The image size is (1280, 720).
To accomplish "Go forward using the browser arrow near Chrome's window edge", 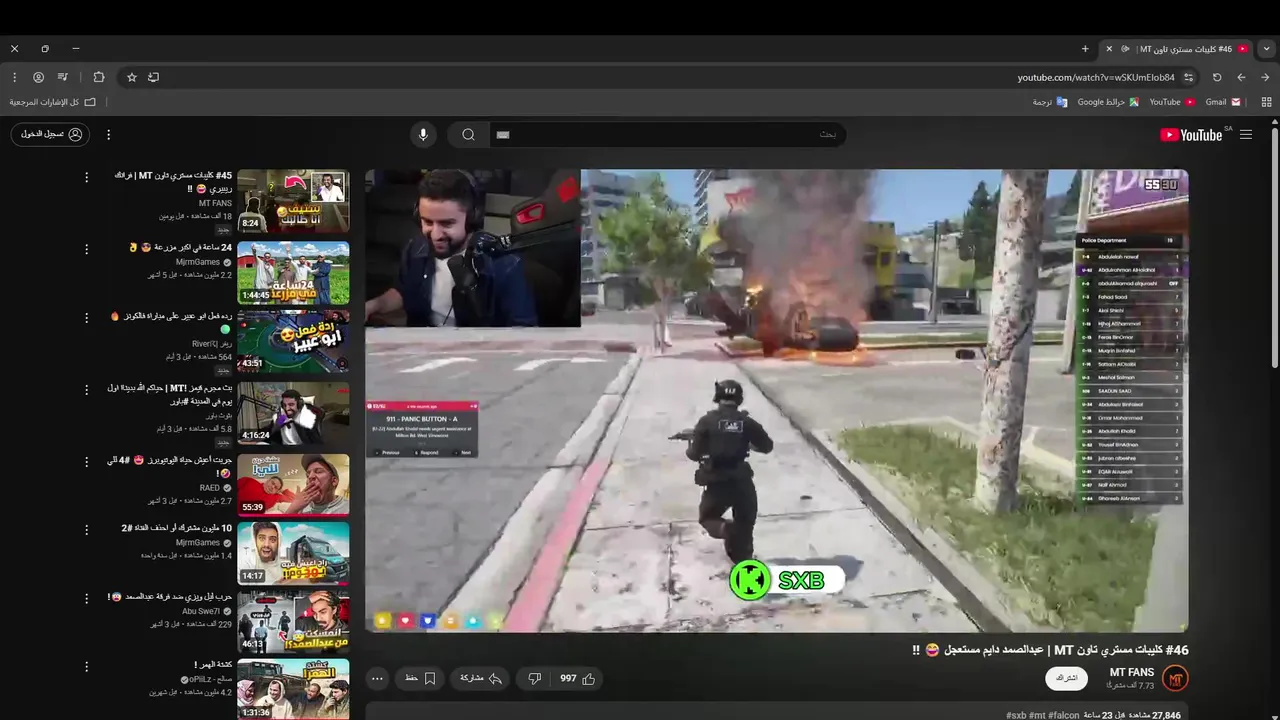I will click(x=1265, y=77).
